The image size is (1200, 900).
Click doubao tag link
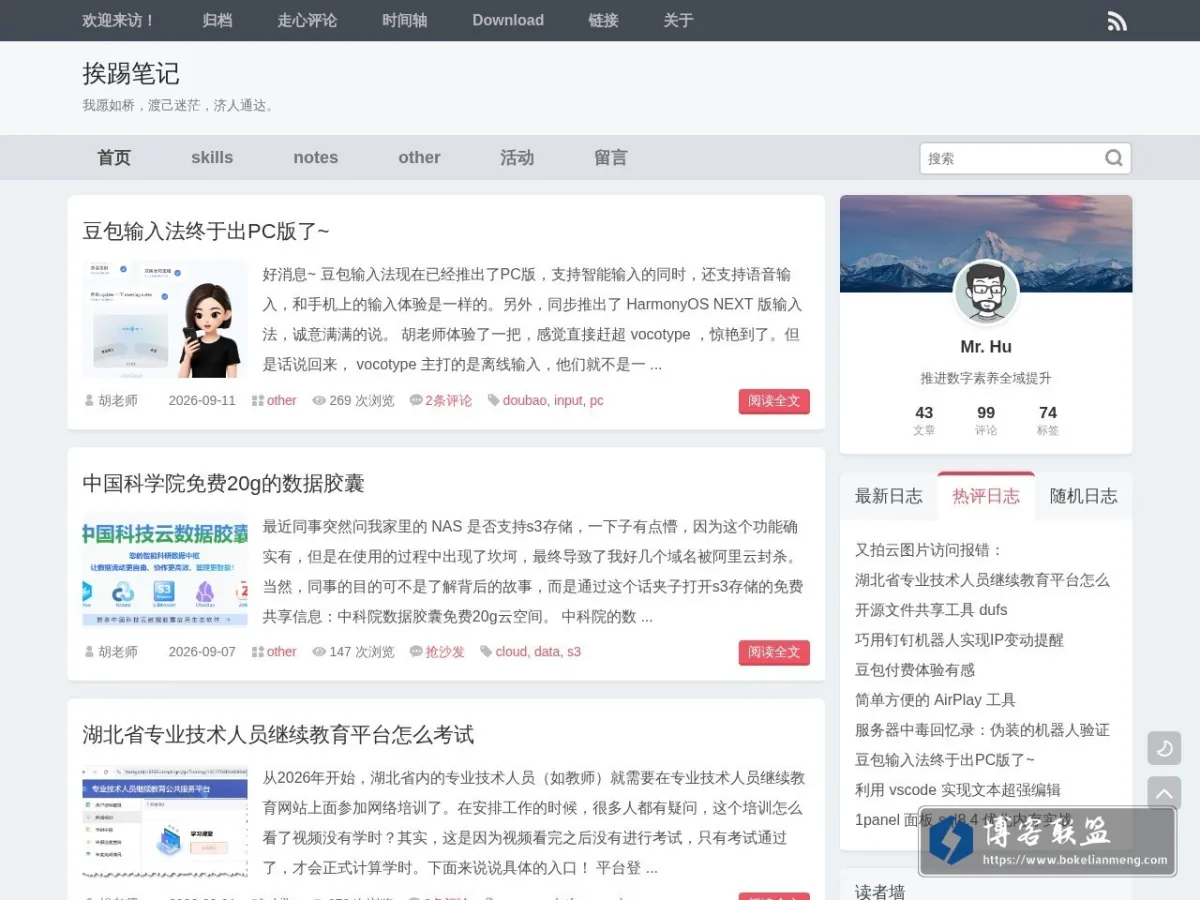(x=524, y=401)
